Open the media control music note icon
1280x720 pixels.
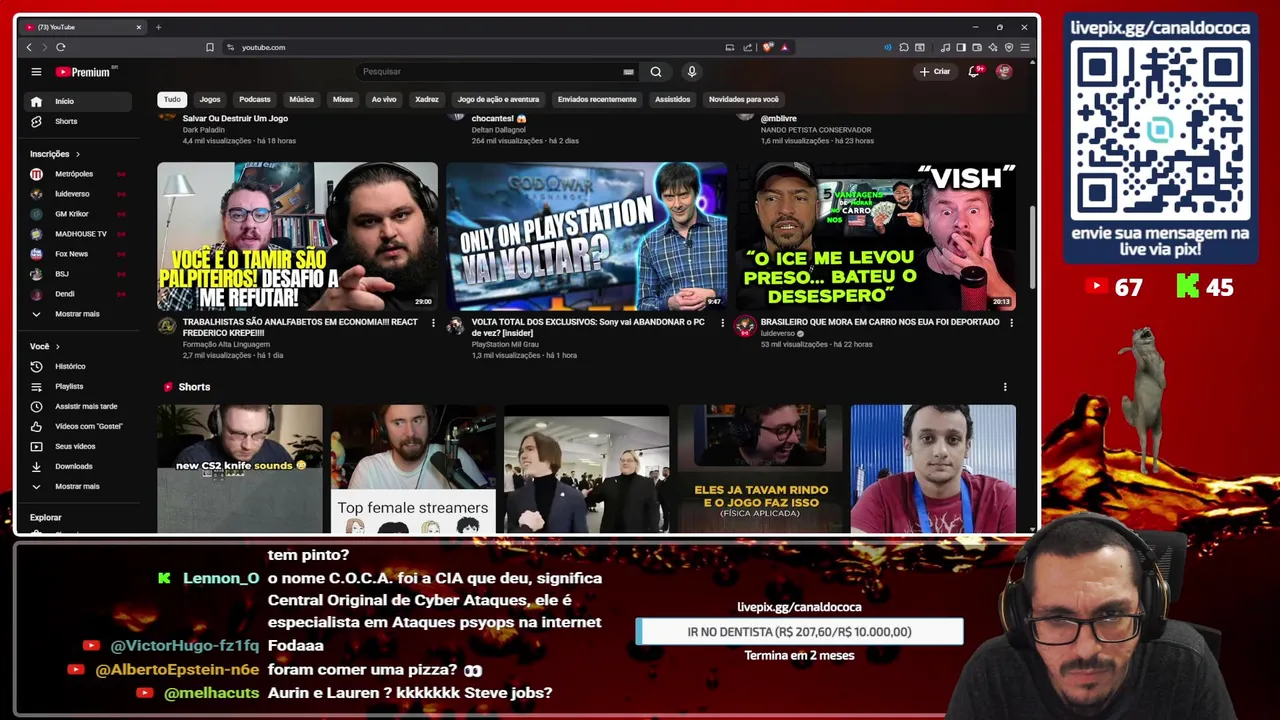pos(945,47)
